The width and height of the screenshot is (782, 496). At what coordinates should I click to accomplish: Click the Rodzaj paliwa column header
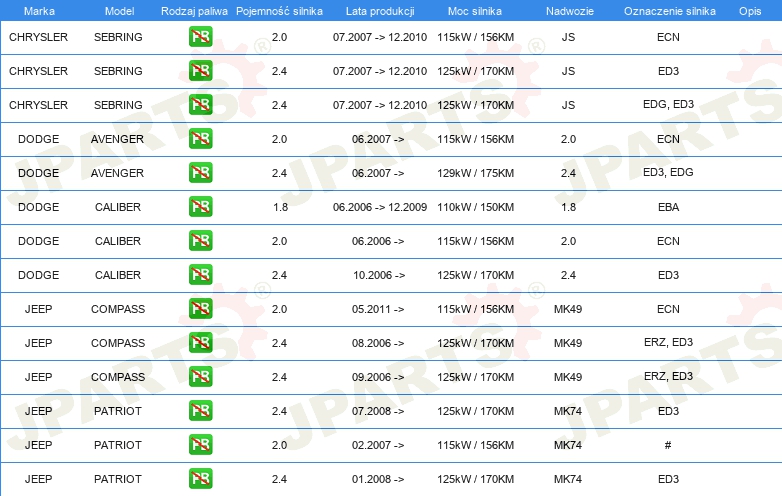[x=194, y=11]
